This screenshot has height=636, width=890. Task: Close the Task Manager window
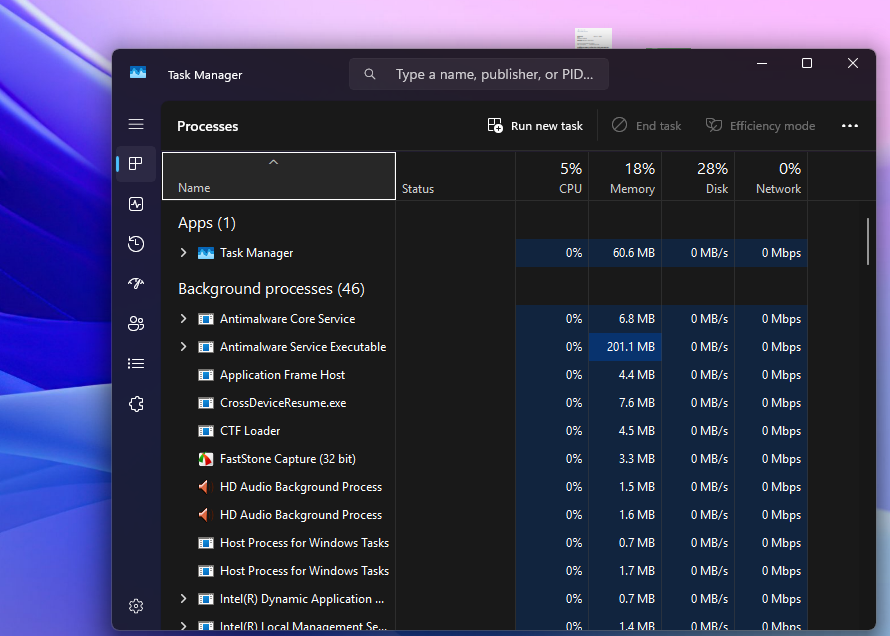click(853, 64)
